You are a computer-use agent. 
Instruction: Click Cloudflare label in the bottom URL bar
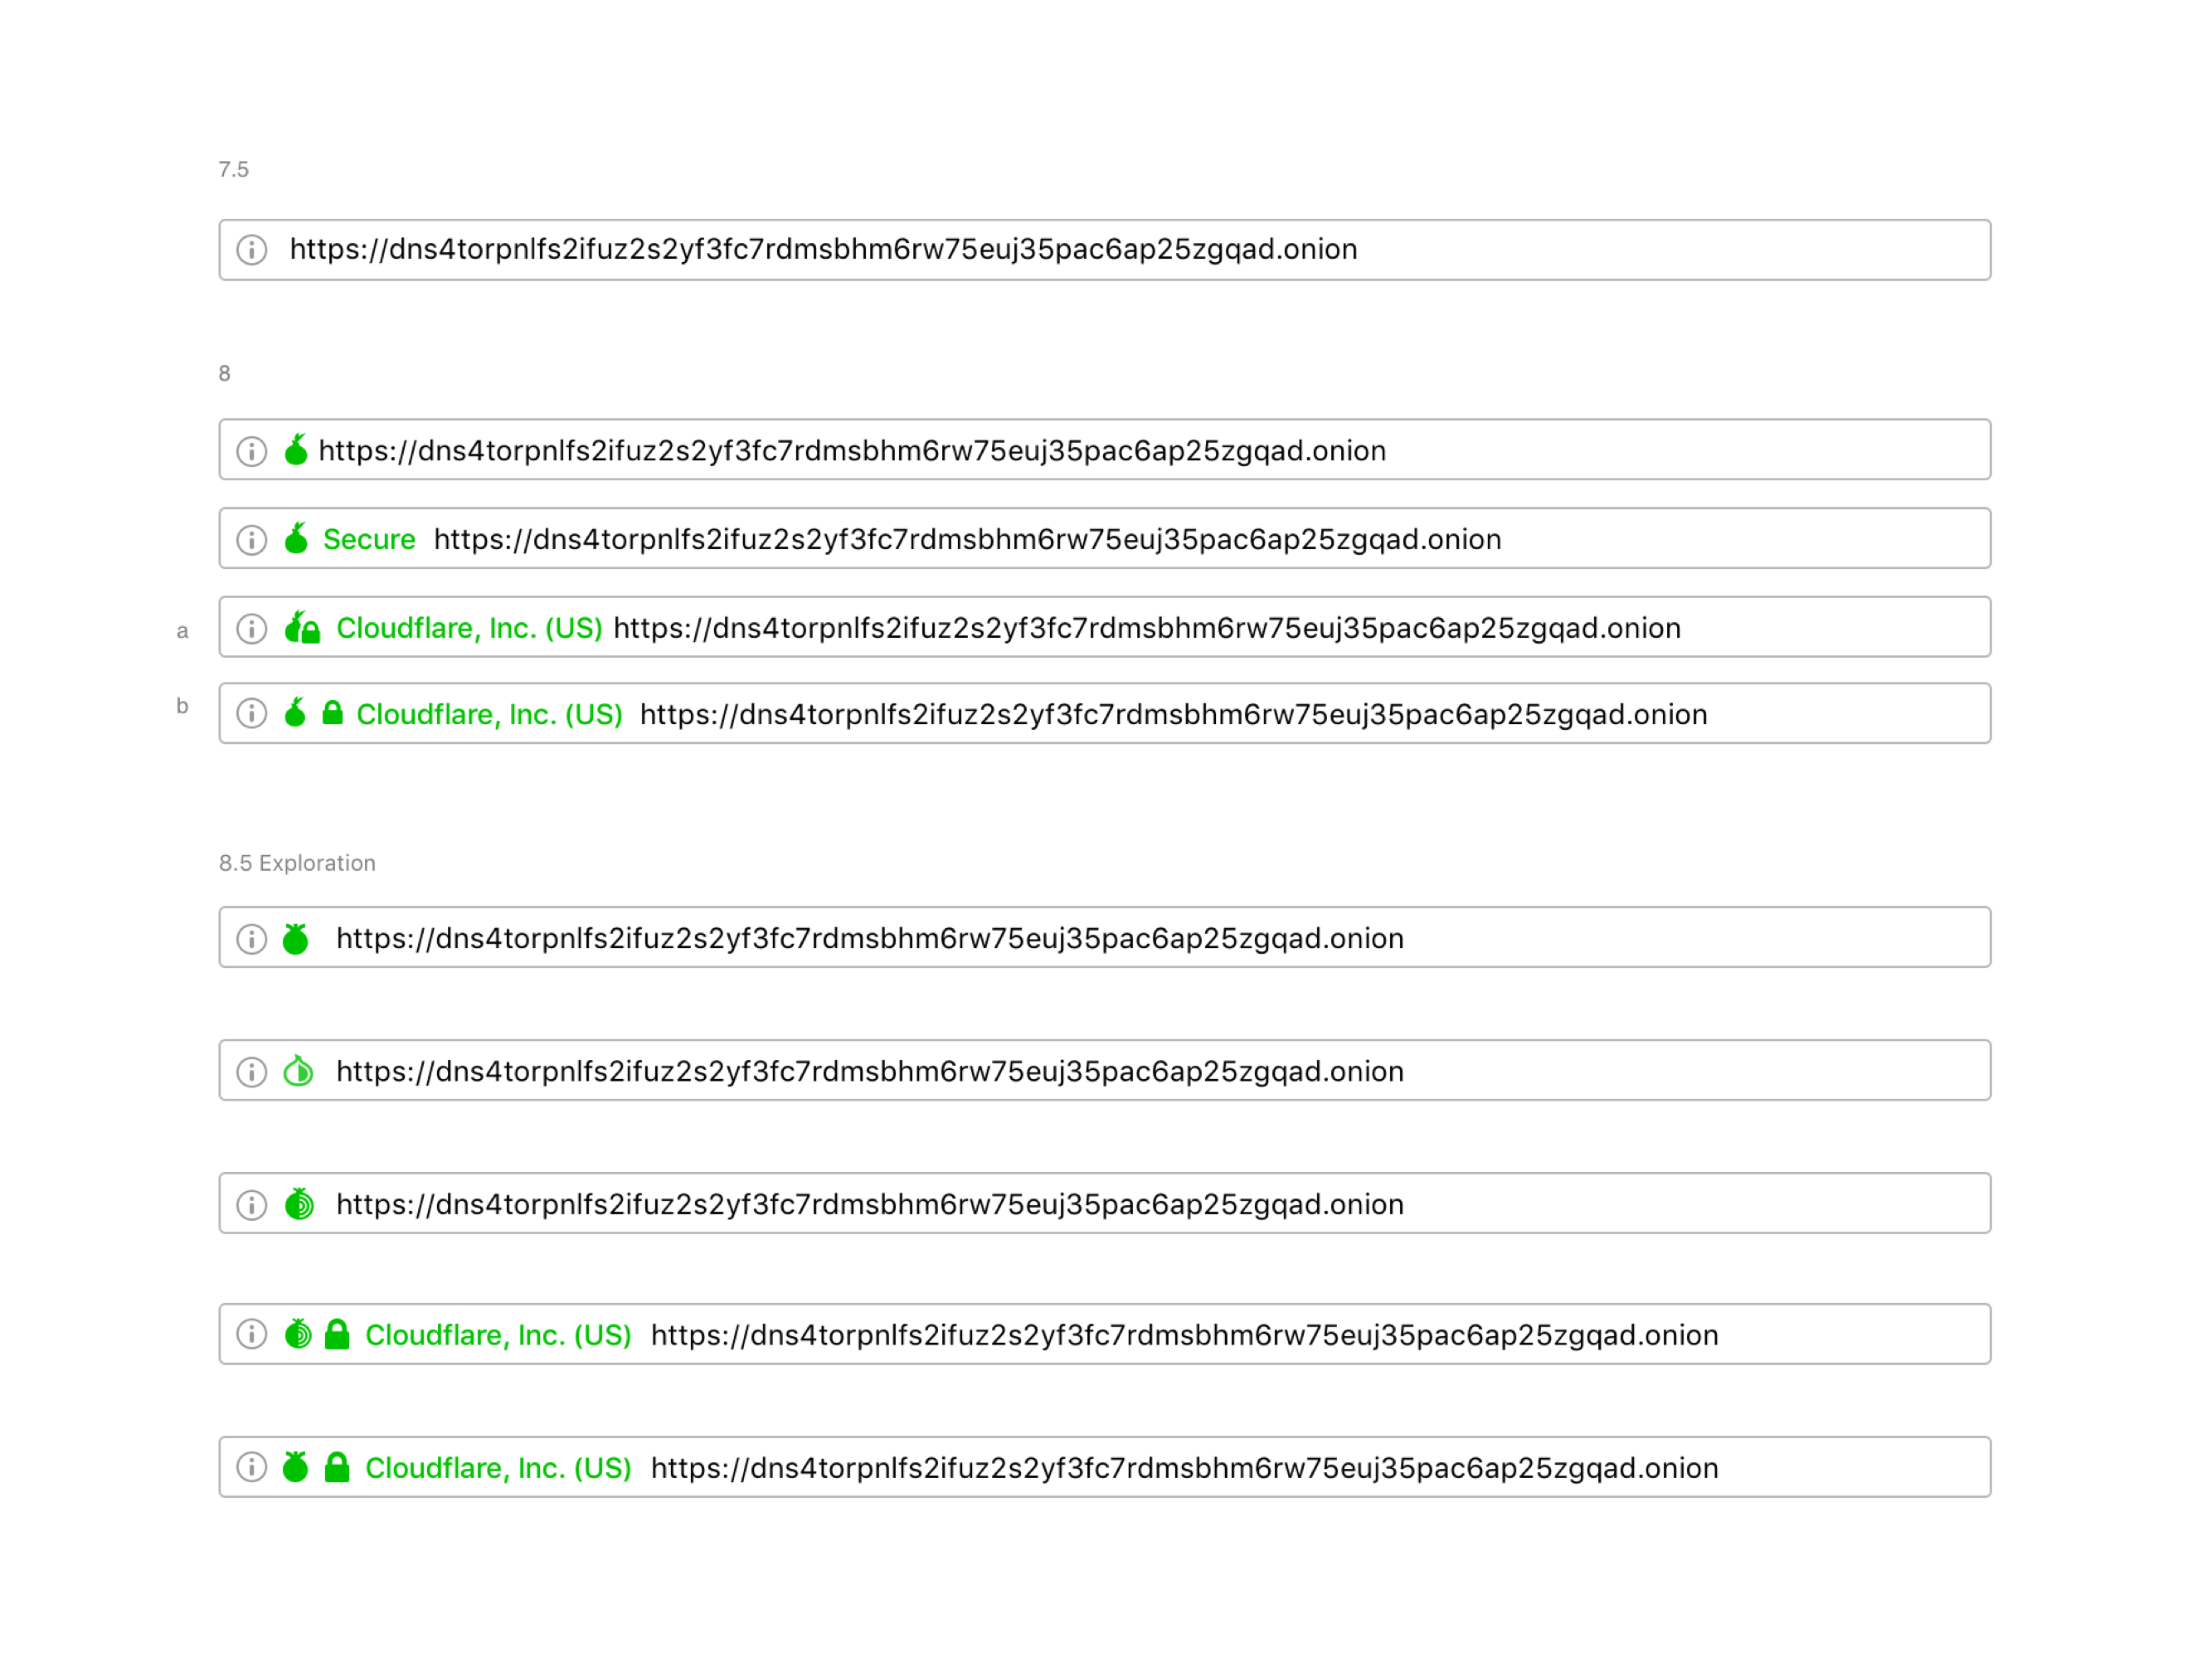[x=498, y=1468]
